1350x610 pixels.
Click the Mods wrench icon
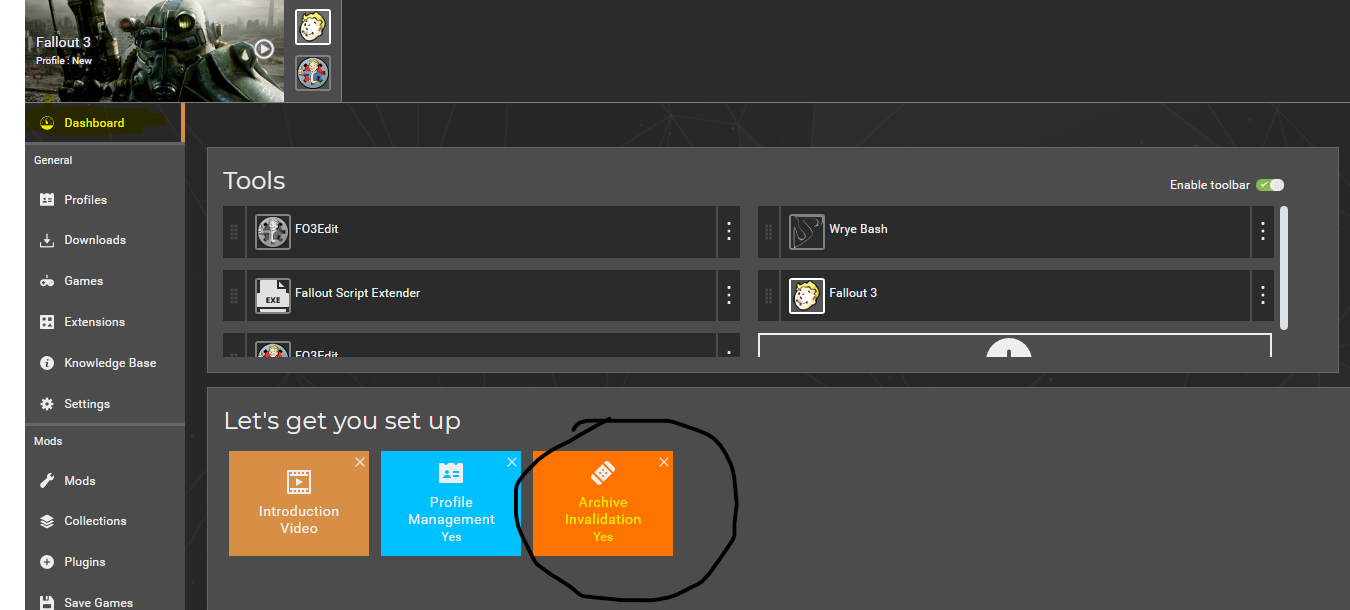(46, 481)
